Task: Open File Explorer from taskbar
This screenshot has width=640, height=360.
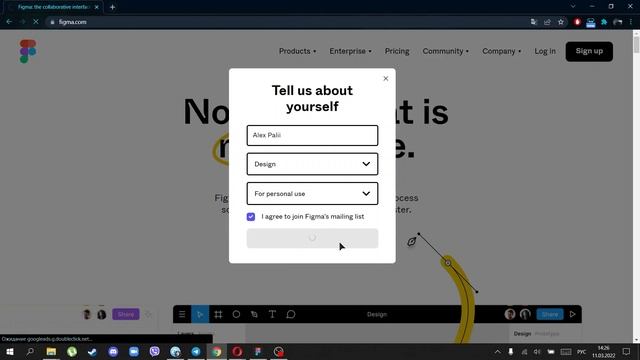Action: (x=51, y=351)
